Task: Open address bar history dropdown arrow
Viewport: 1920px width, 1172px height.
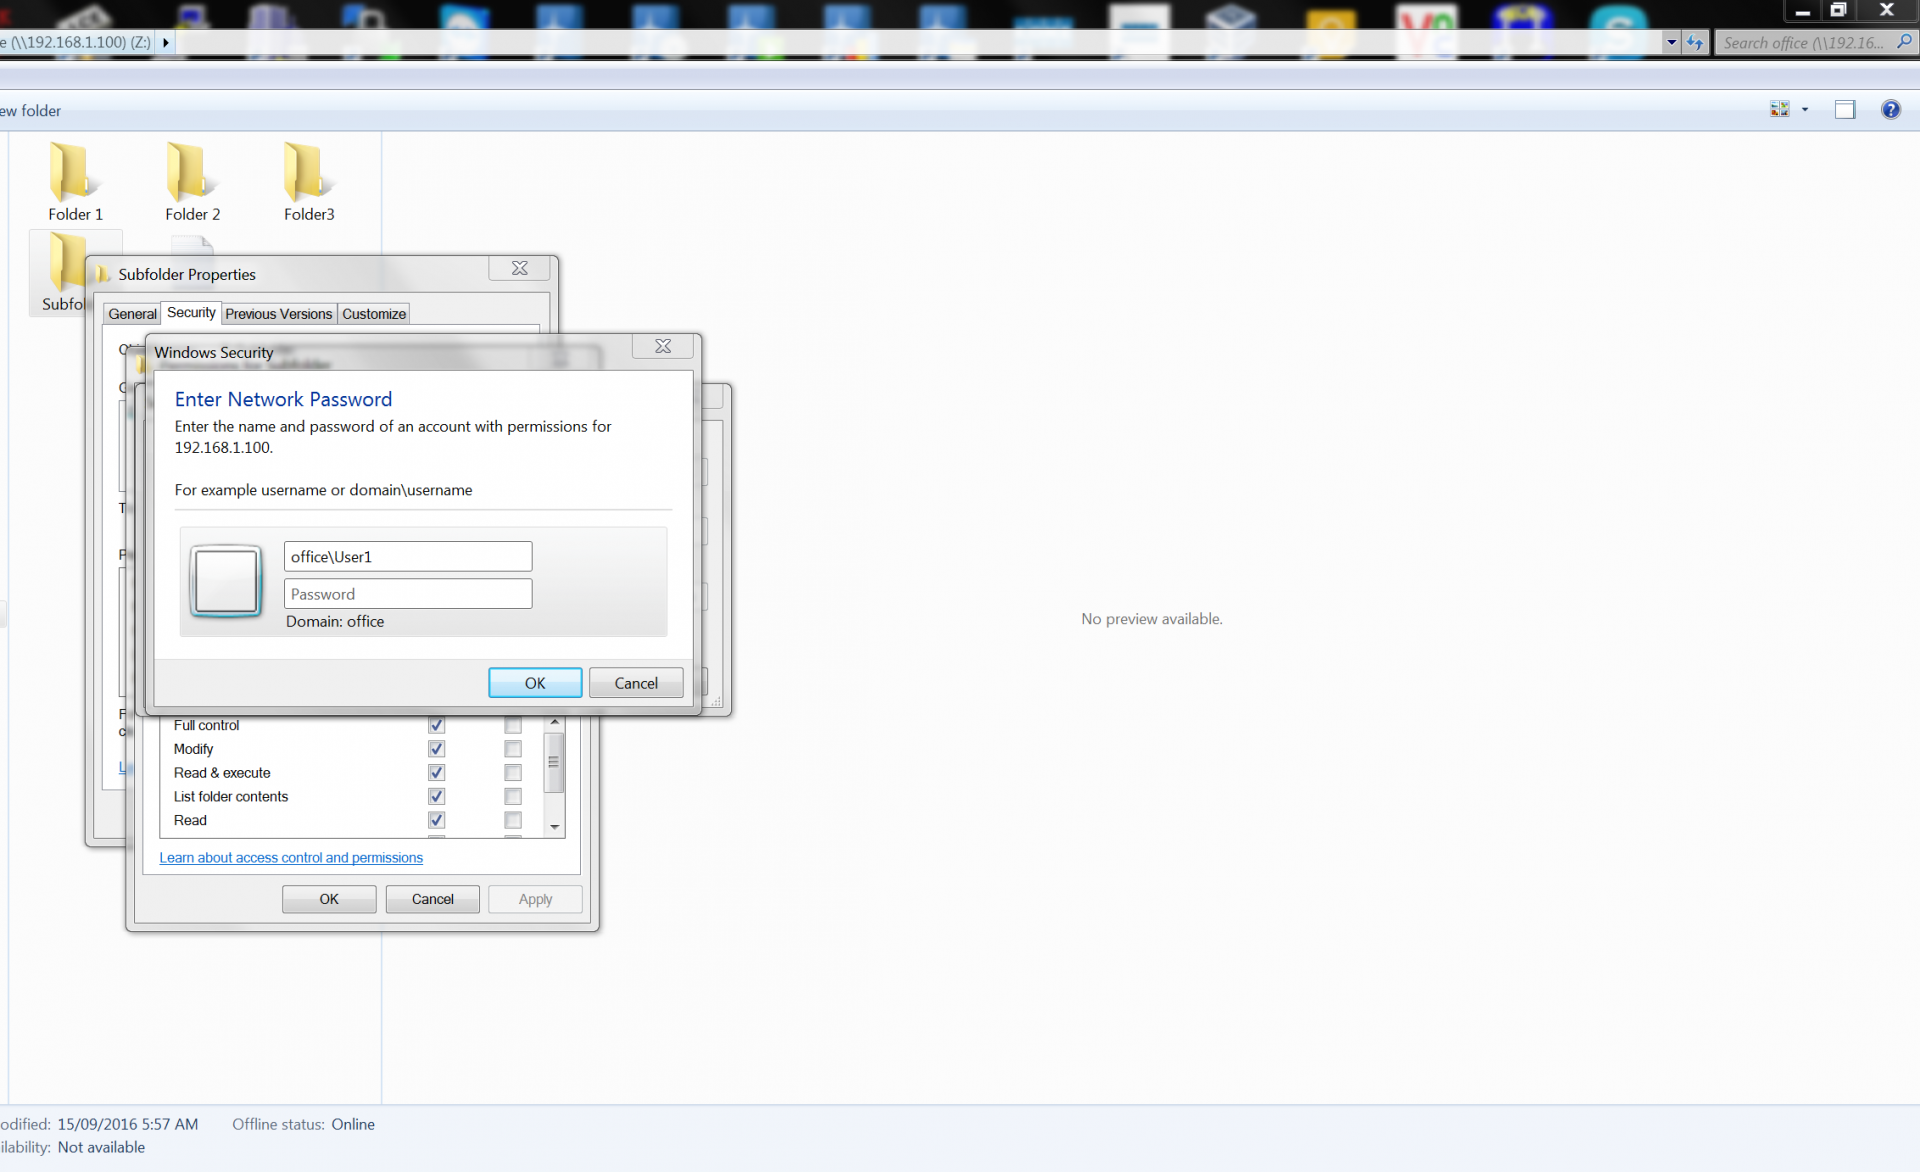Action: click(1671, 42)
